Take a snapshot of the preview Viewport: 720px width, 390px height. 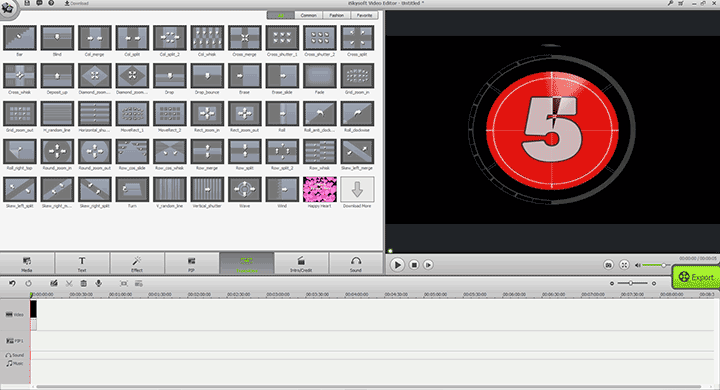pyautogui.click(x=608, y=265)
